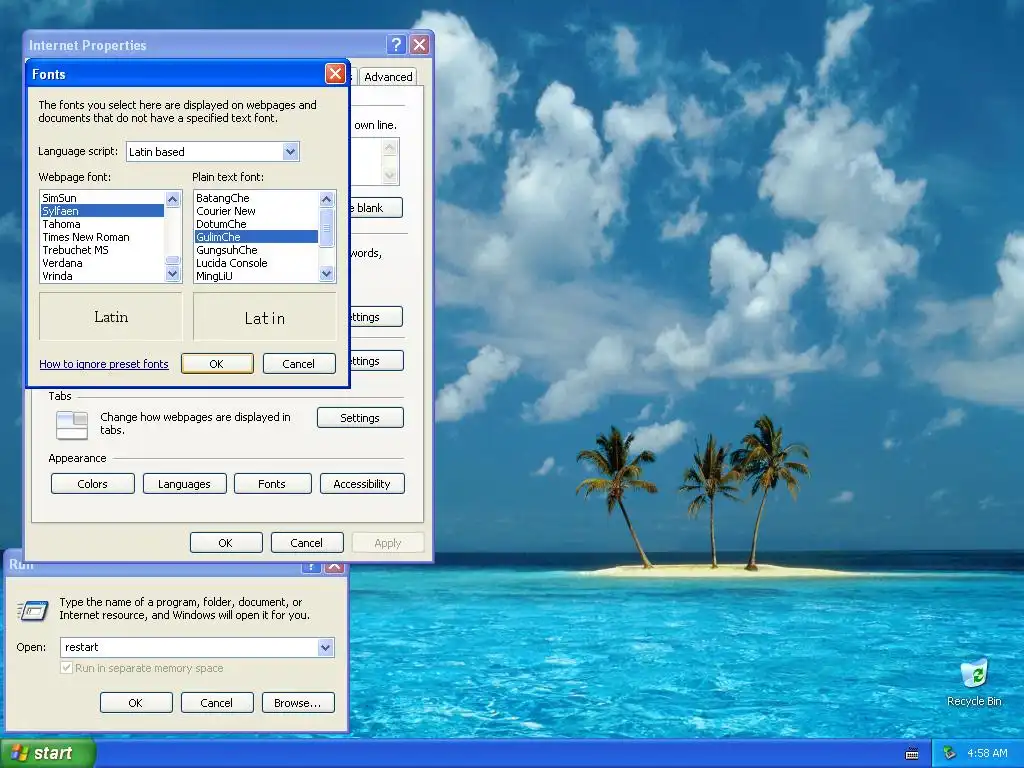Click Cancel in the Run dialog
The height and width of the screenshot is (768, 1024).
[x=217, y=703]
